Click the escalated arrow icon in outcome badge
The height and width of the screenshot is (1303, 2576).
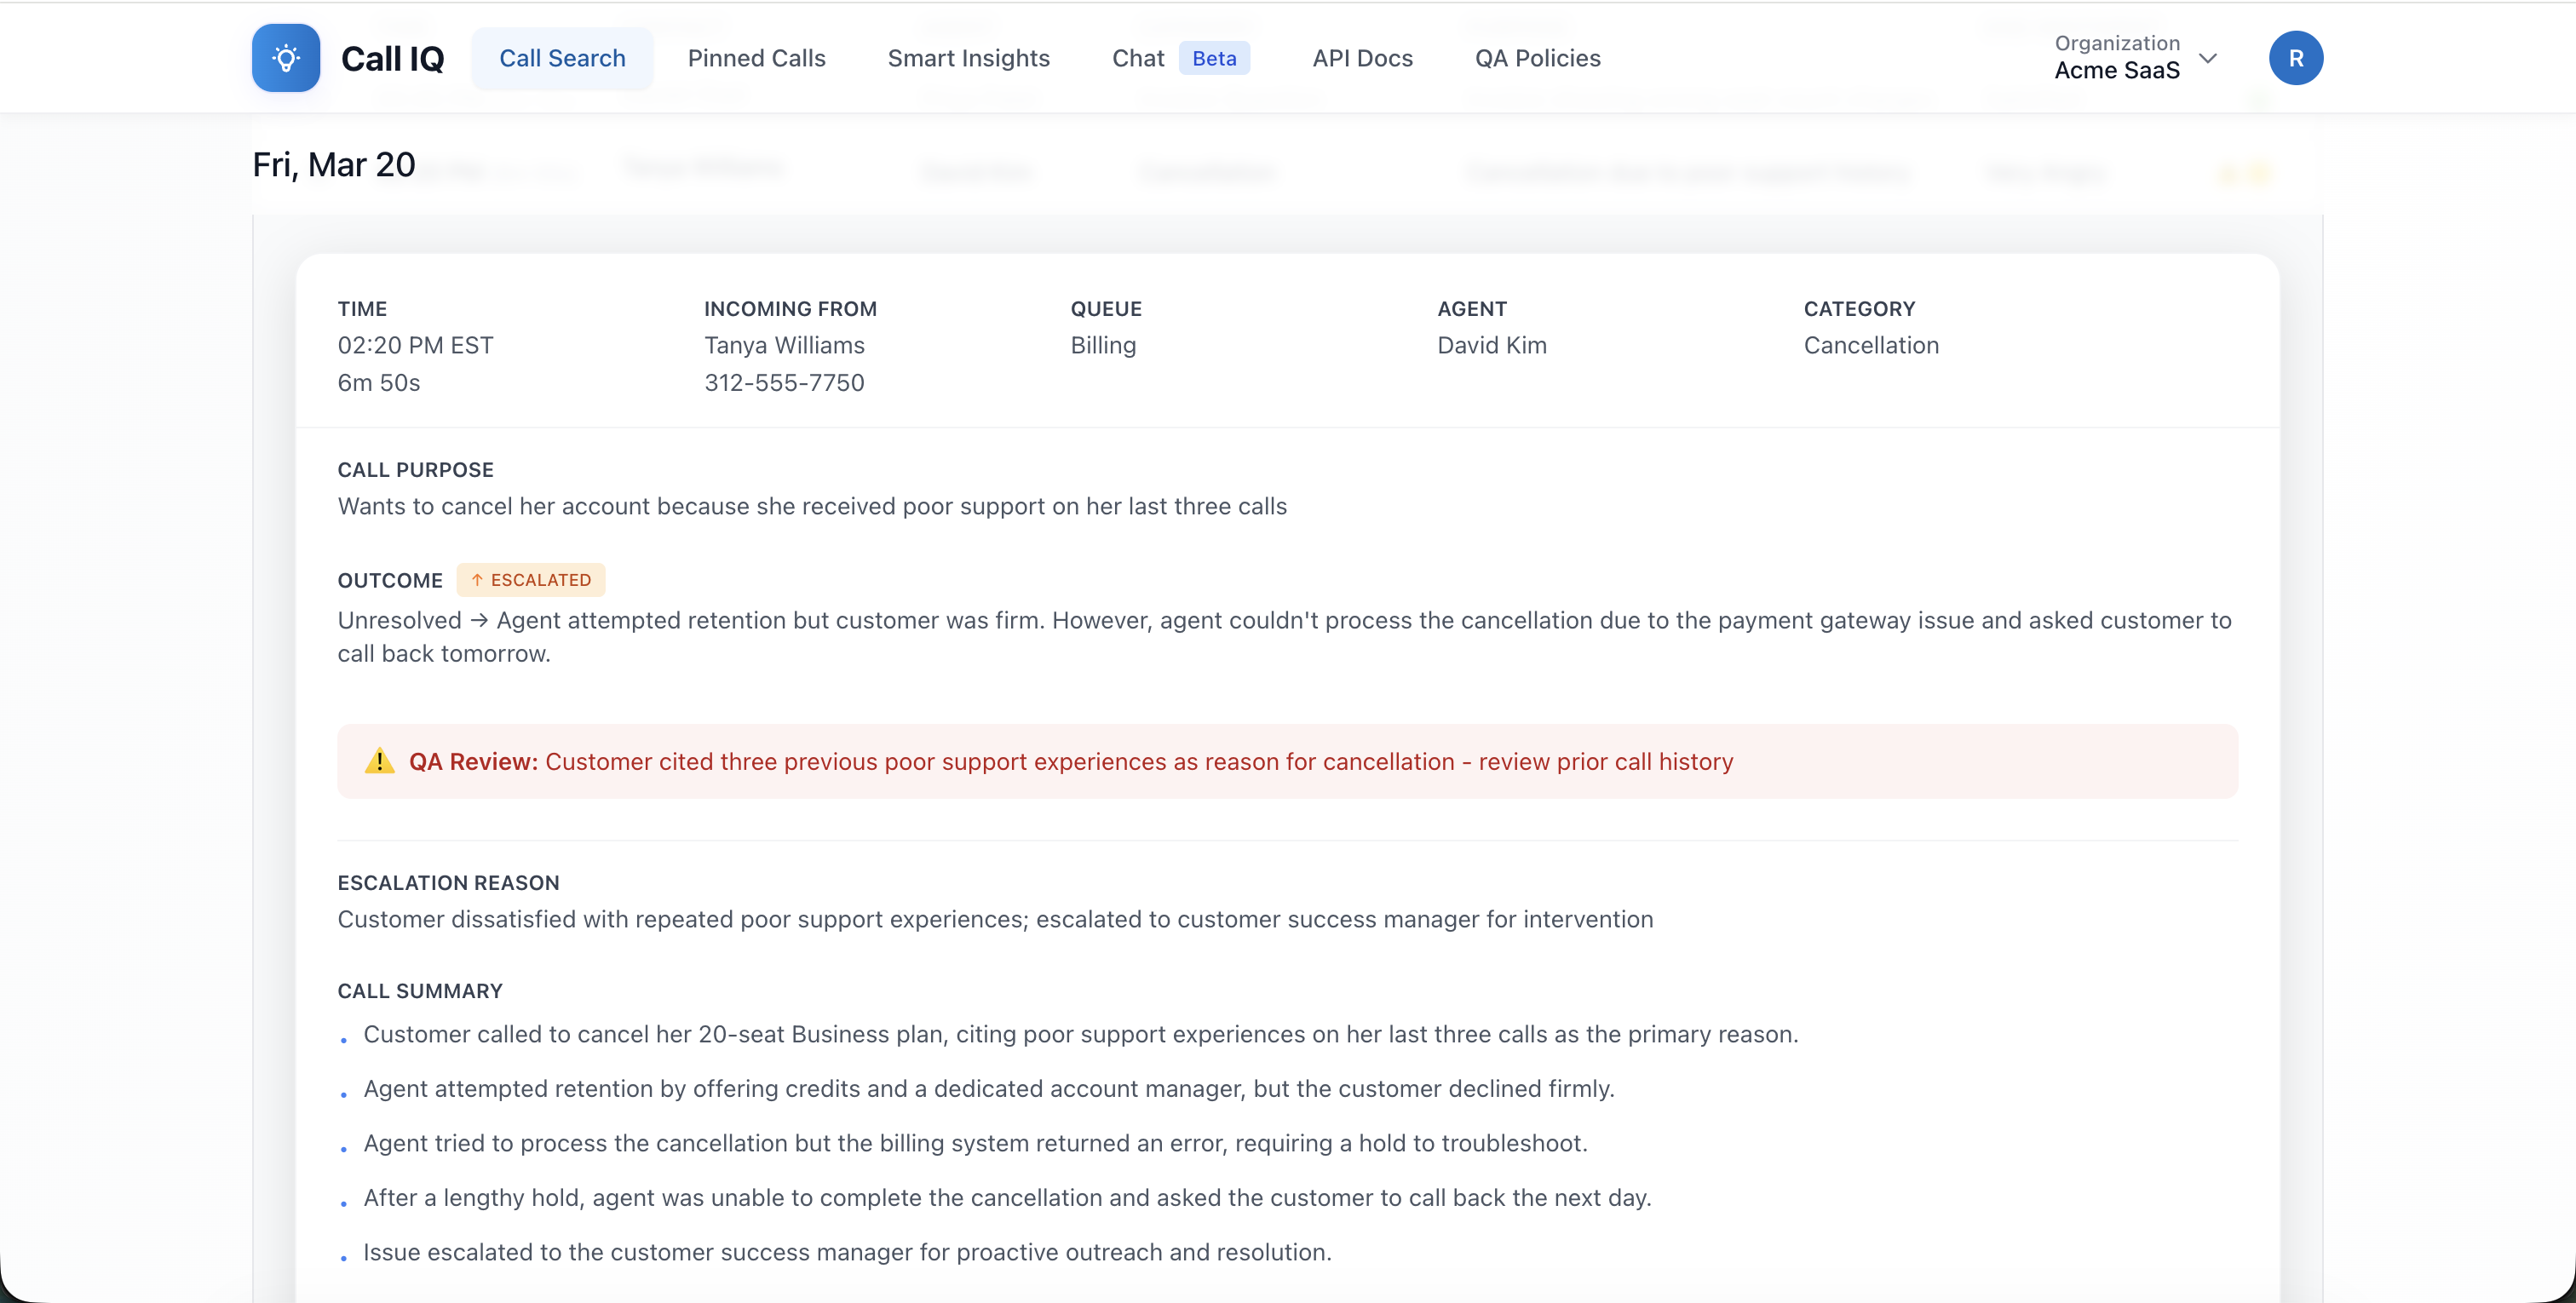pos(477,580)
